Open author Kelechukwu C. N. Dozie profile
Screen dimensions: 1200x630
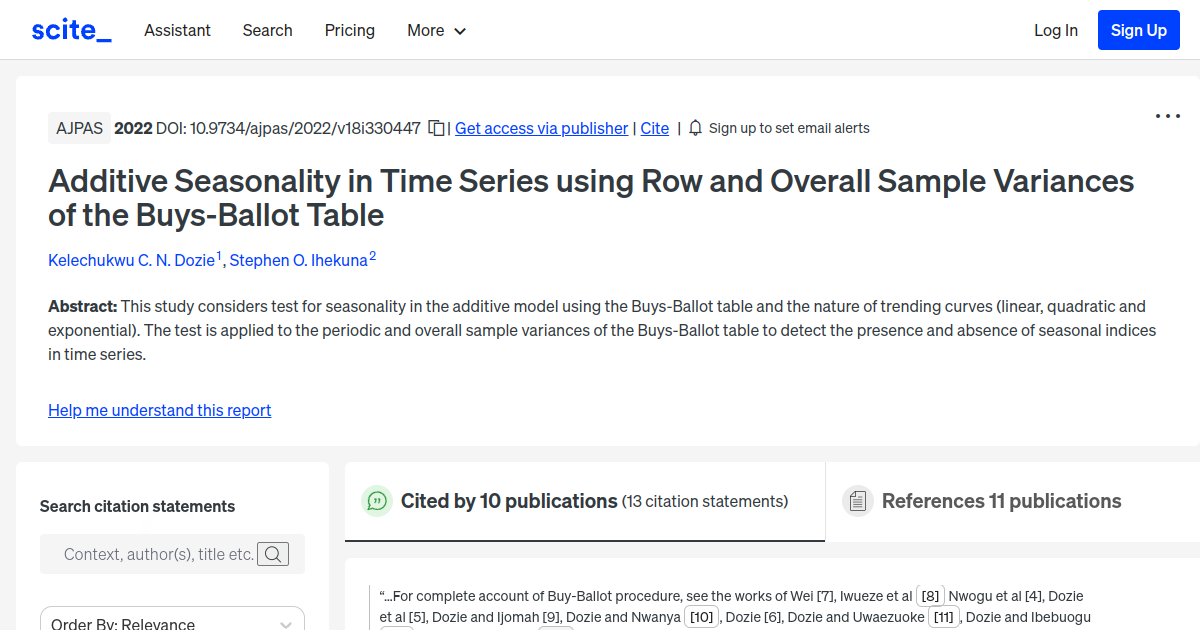click(x=131, y=260)
